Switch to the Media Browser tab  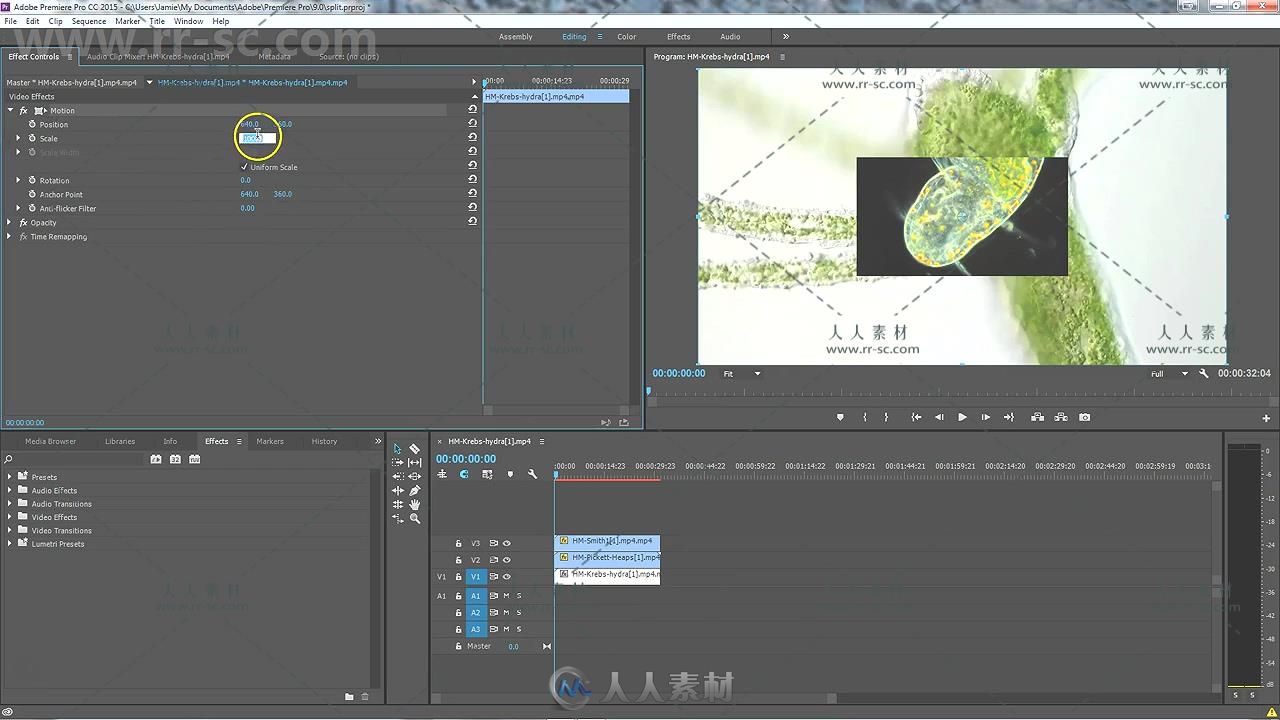50,441
